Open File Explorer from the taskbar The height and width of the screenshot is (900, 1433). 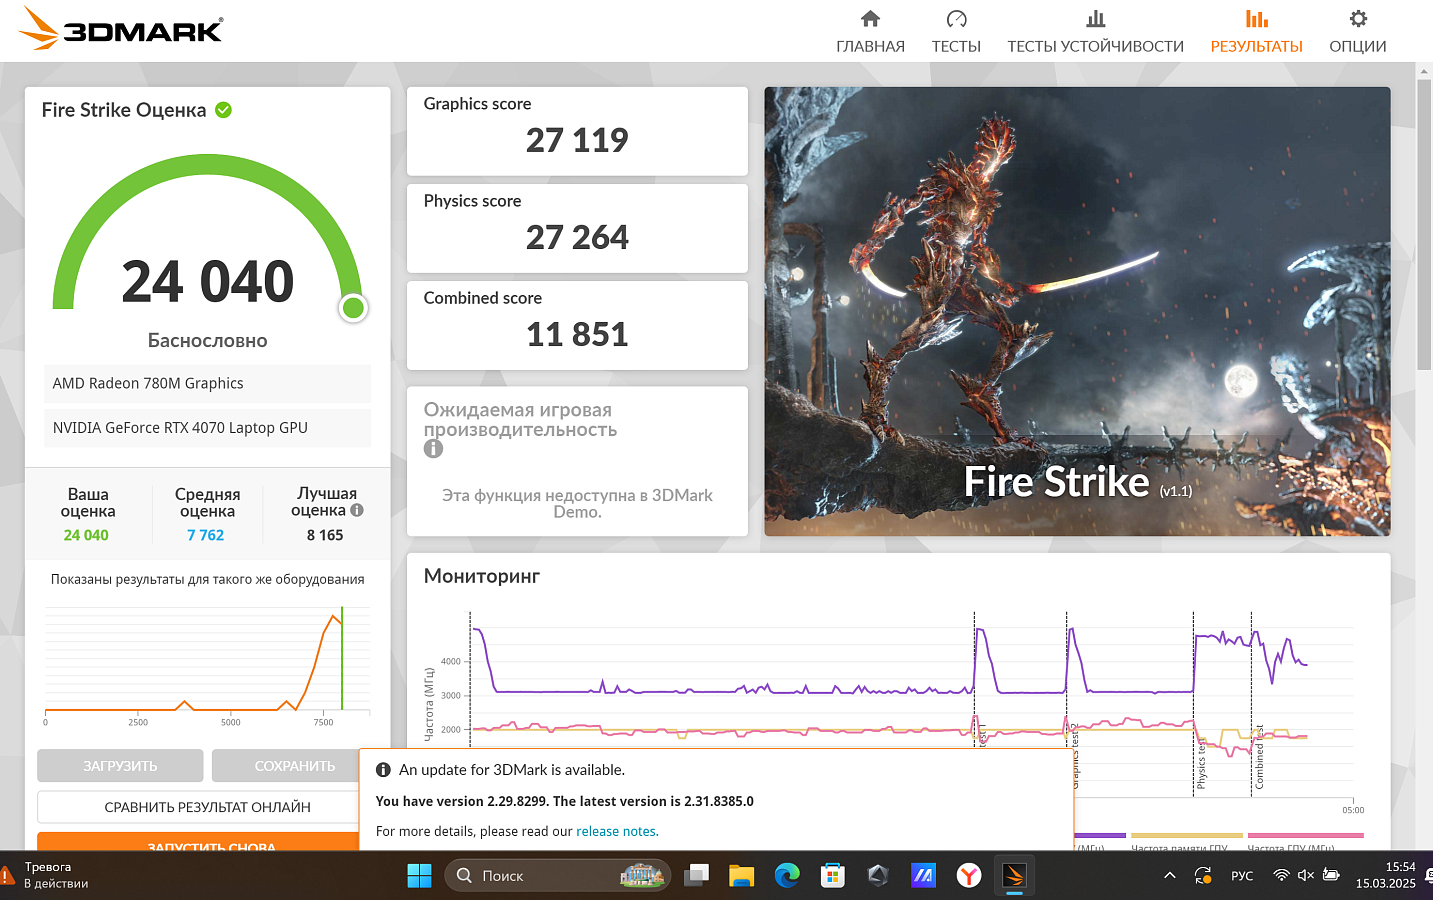click(741, 876)
